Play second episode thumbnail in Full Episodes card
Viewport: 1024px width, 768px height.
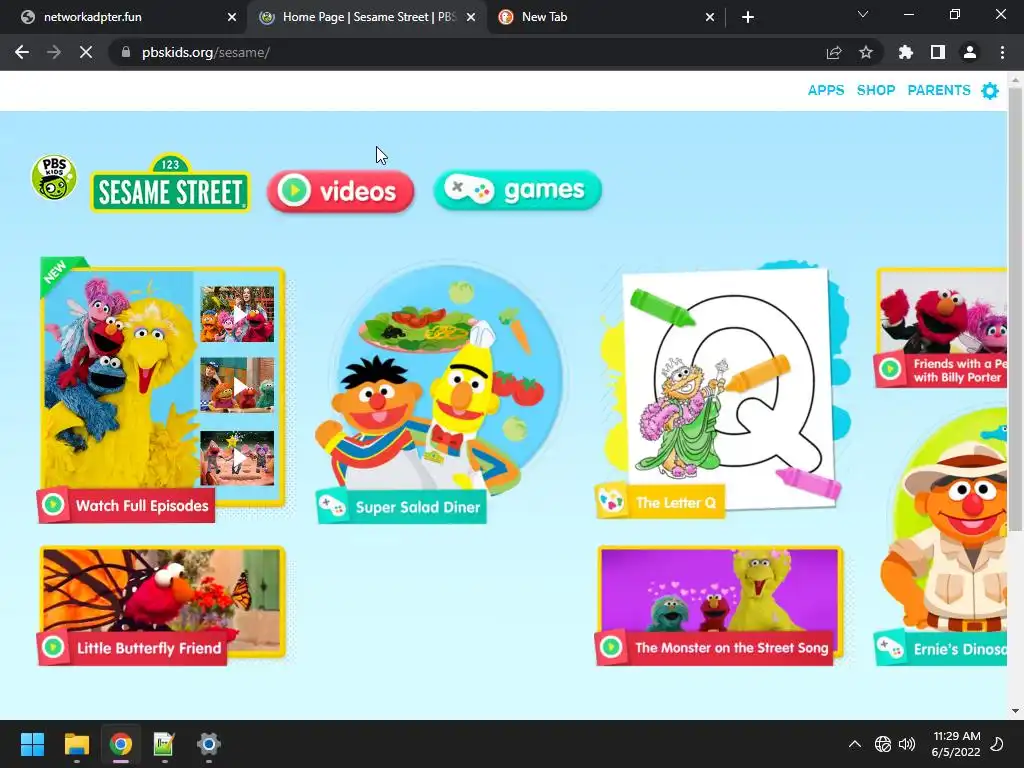[x=237, y=385]
